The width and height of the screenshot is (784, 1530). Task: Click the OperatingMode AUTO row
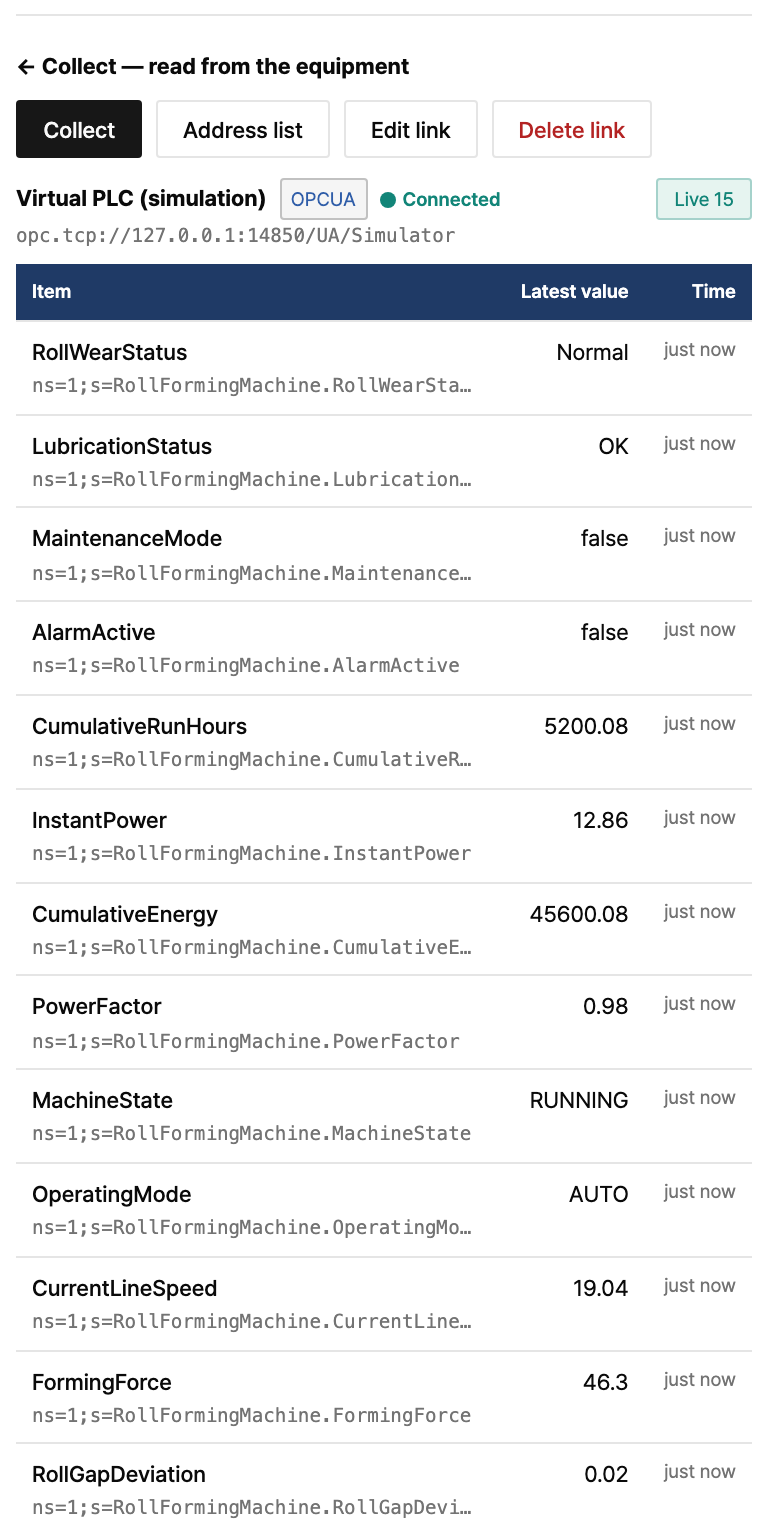(384, 1210)
